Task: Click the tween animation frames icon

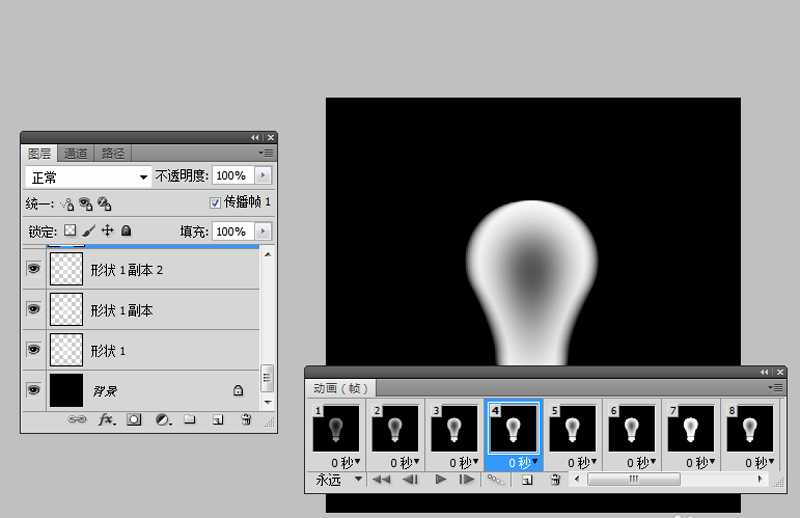Action: [x=495, y=480]
